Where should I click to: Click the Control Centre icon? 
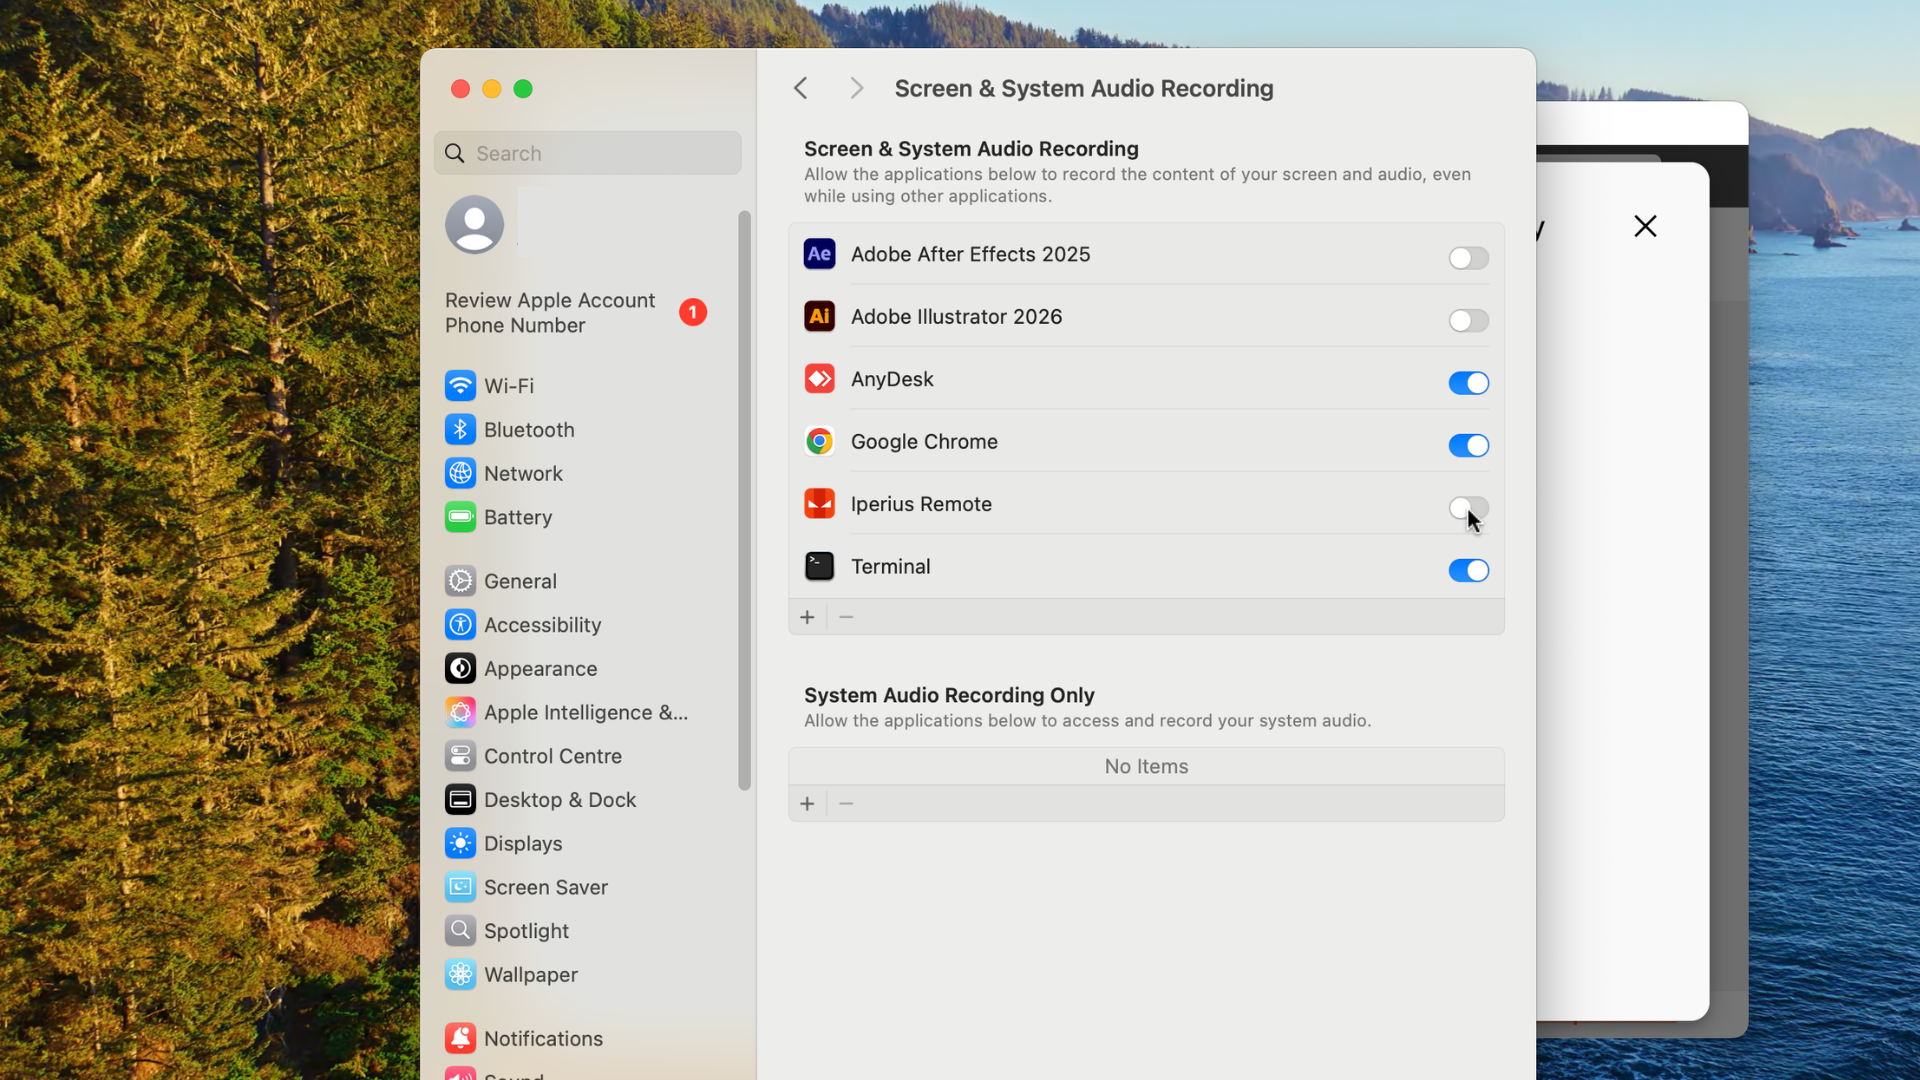[460, 756]
